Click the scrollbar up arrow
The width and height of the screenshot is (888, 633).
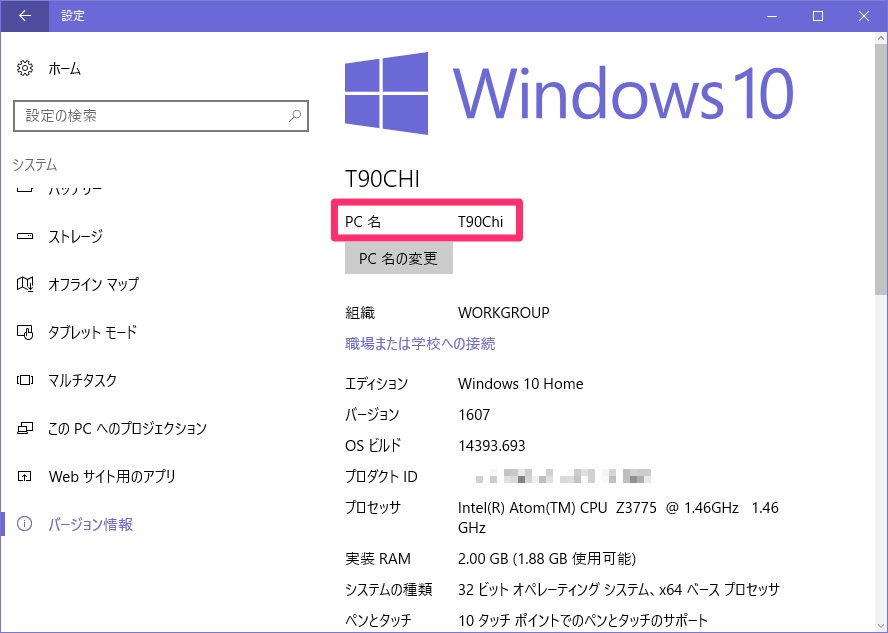pos(881,39)
